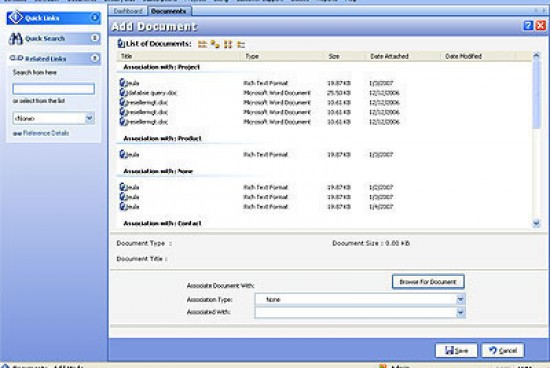Click the Association with : Contact group header
This screenshot has height=368, width=550.
162,223
